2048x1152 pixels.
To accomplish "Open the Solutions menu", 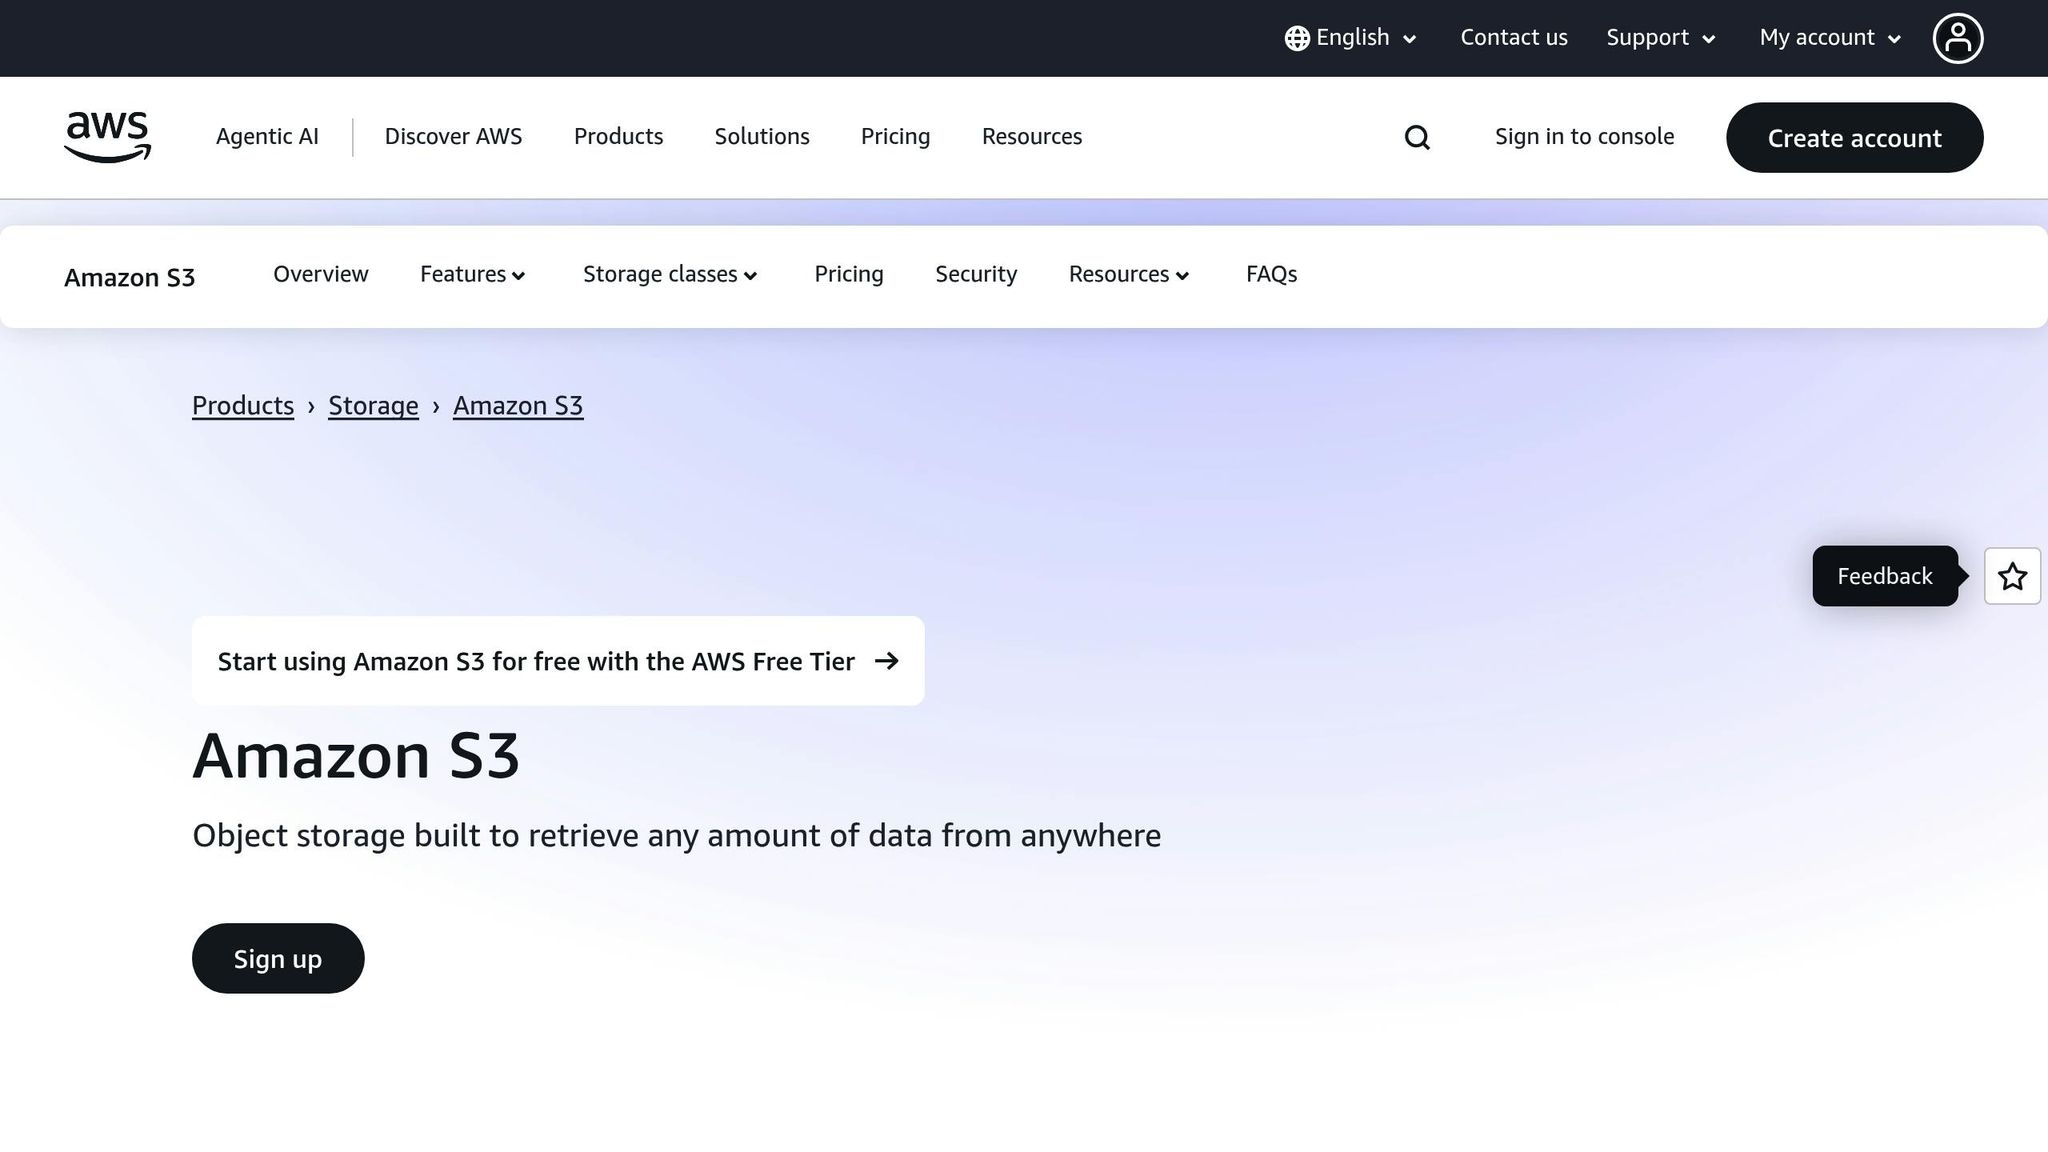I will pyautogui.click(x=762, y=137).
